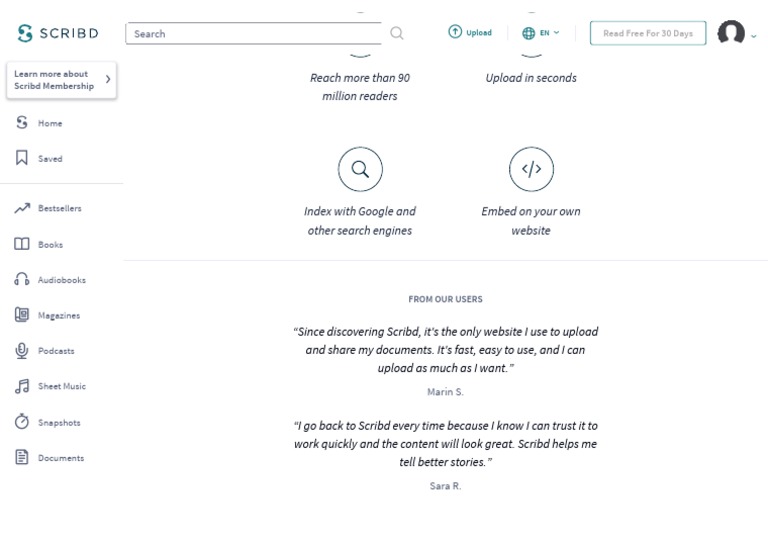The height and width of the screenshot is (543, 768).
Task: Open Magazines in the sidebar
Action: click(x=58, y=316)
